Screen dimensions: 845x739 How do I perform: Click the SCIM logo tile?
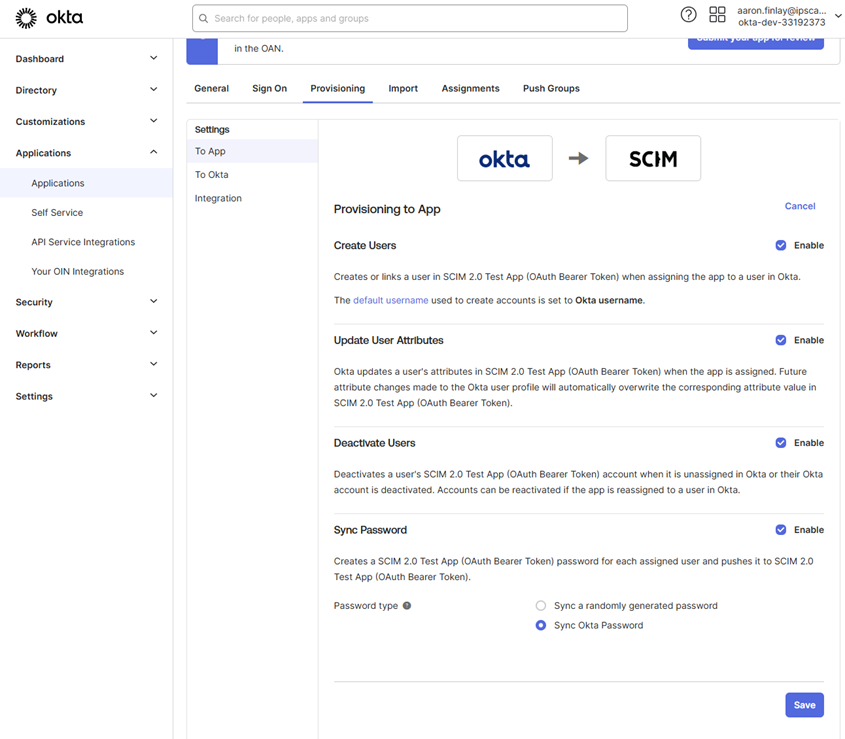coord(653,158)
